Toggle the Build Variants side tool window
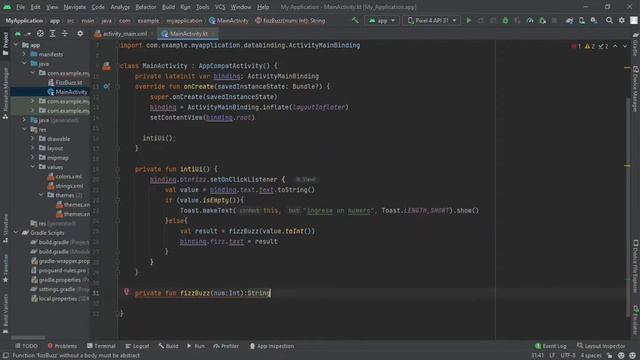The height and width of the screenshot is (360, 640). pyautogui.click(x=5, y=312)
